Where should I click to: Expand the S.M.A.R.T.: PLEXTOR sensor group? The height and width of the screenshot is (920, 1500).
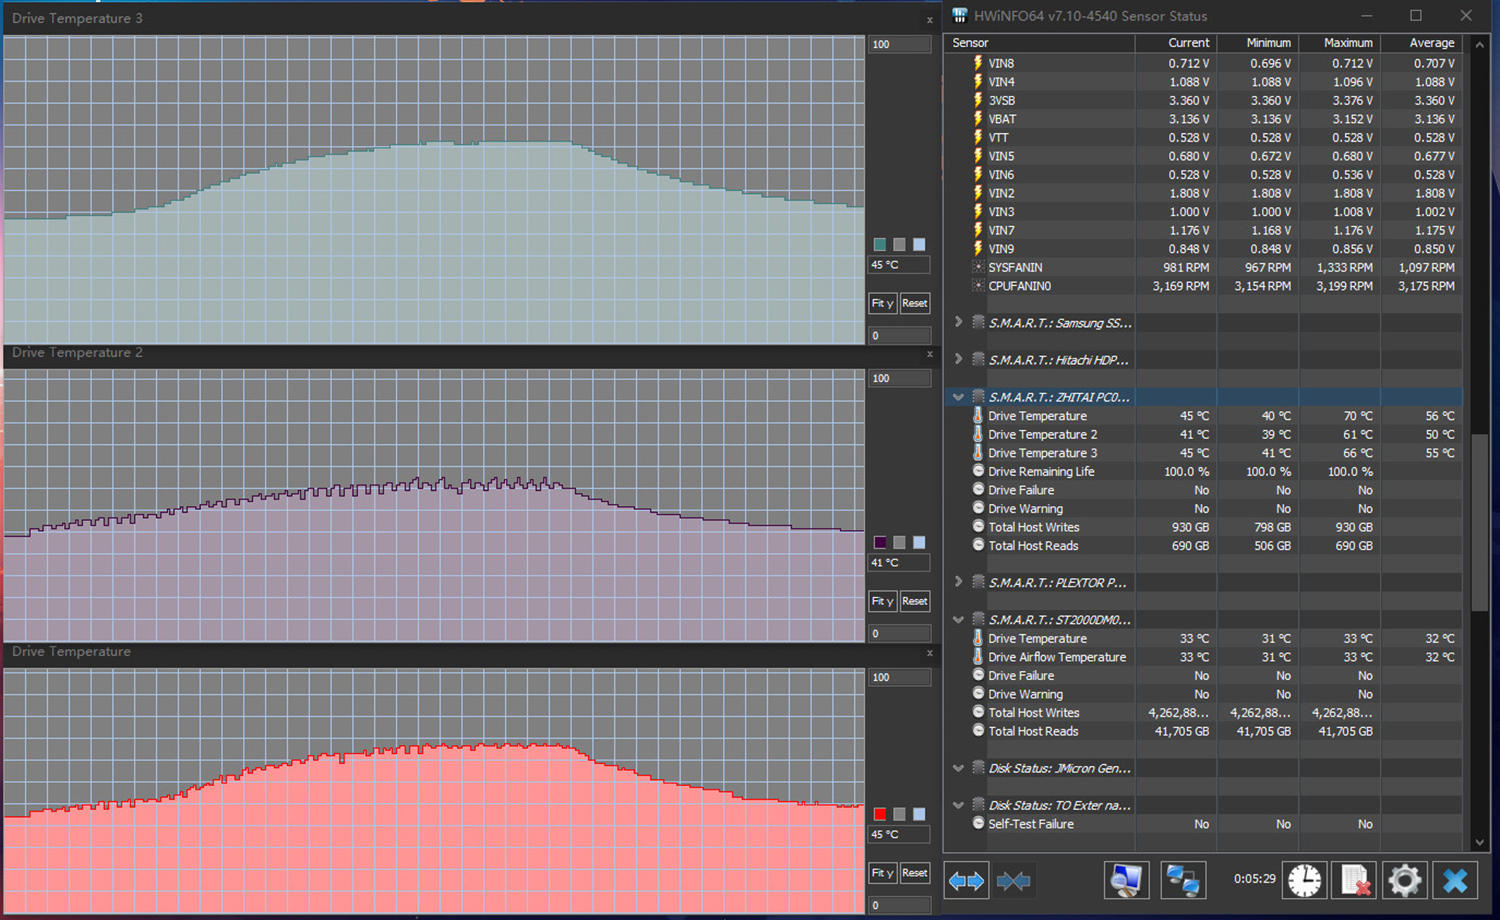coord(958,582)
